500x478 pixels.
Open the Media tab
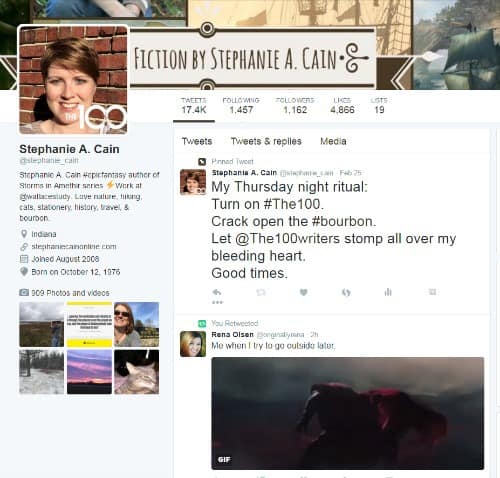click(x=333, y=141)
